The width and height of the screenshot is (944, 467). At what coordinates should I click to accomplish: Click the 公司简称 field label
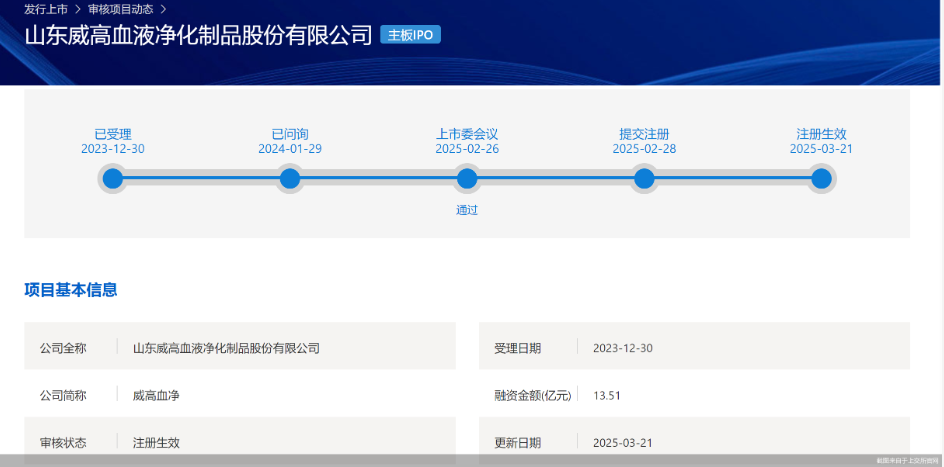[63, 395]
